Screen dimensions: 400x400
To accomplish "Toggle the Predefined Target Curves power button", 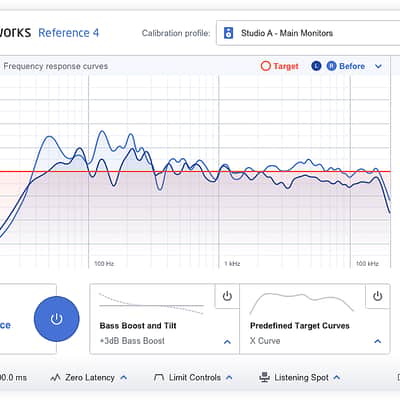I will pyautogui.click(x=377, y=296).
